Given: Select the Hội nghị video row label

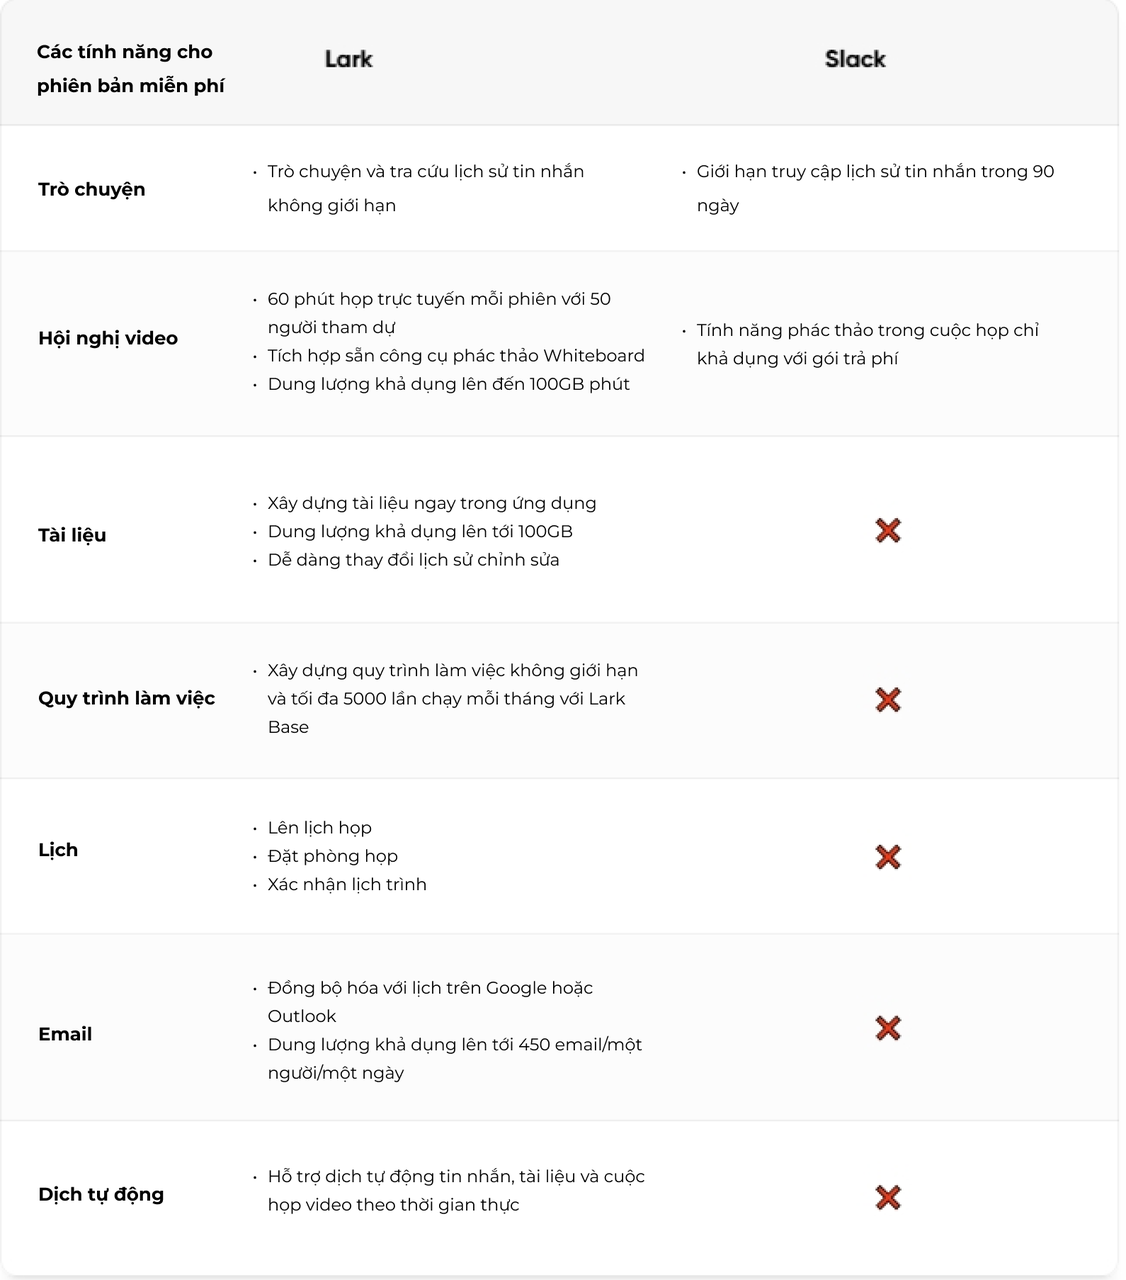Looking at the screenshot, I should [x=108, y=338].
